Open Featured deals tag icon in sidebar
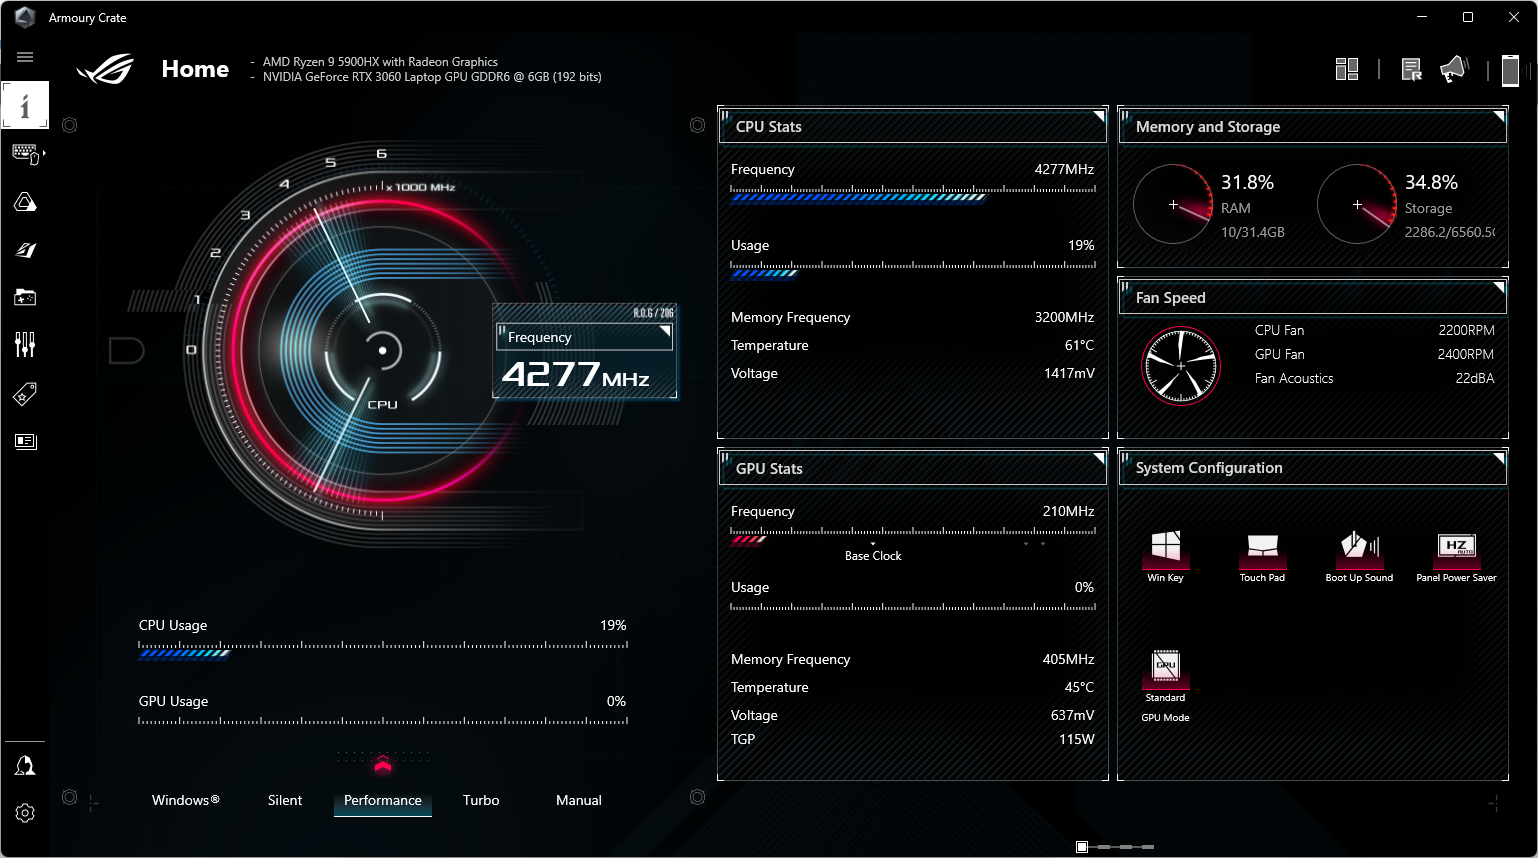 click(25, 394)
